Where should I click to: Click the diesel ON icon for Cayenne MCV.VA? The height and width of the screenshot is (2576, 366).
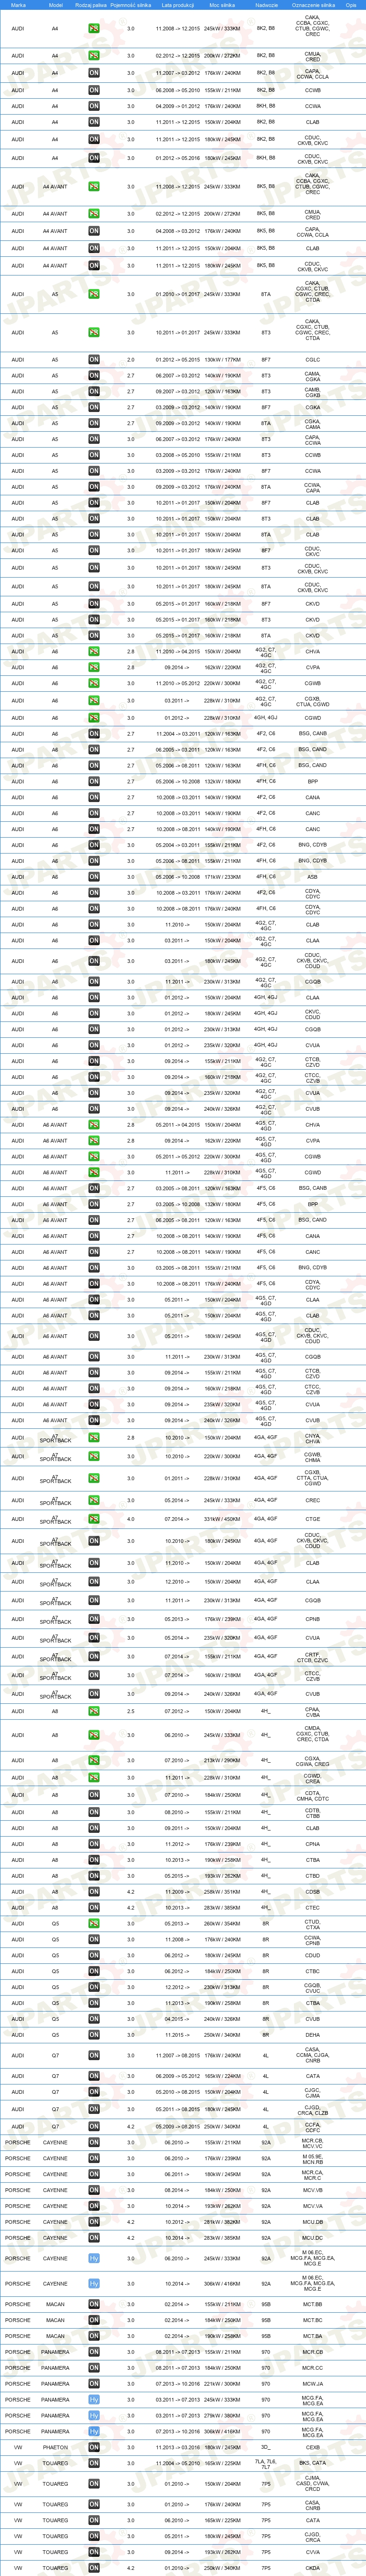tap(94, 2206)
